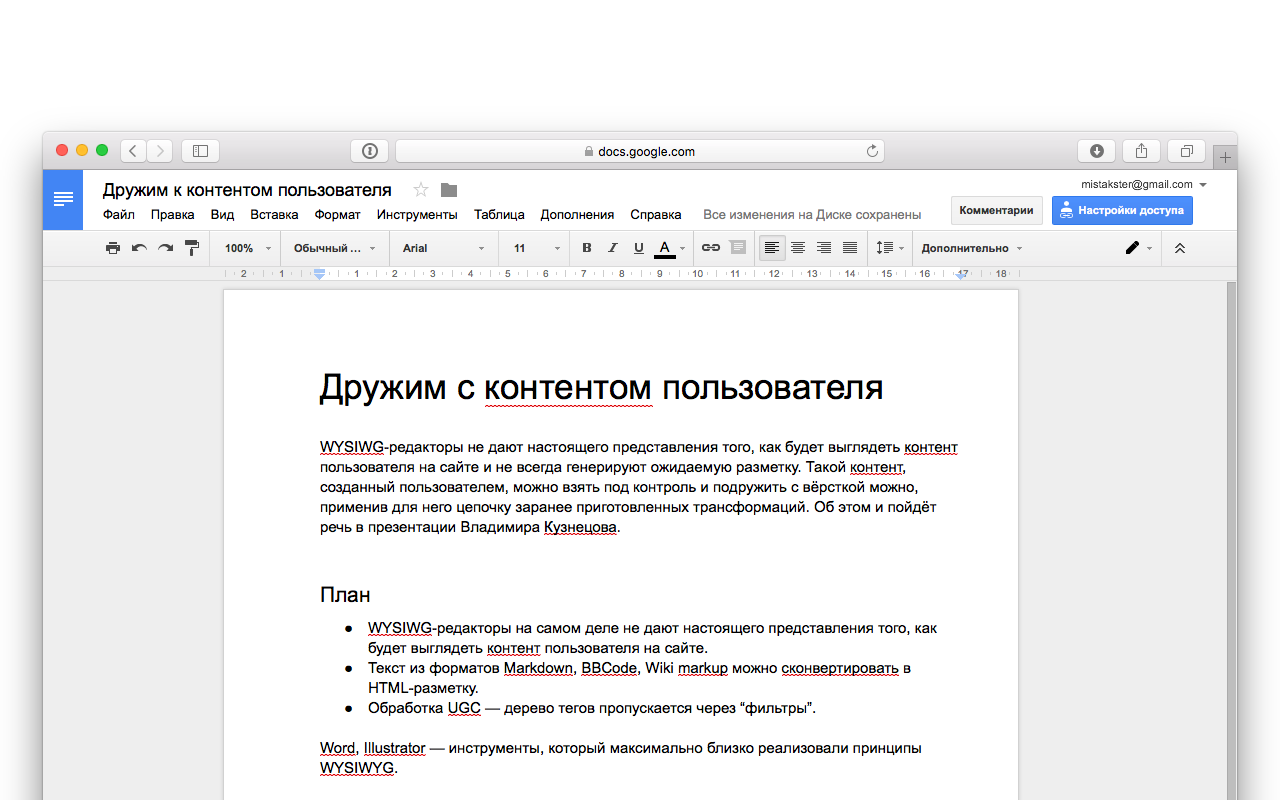Click the Google Docs home icon
1280x800 pixels.
point(63,199)
